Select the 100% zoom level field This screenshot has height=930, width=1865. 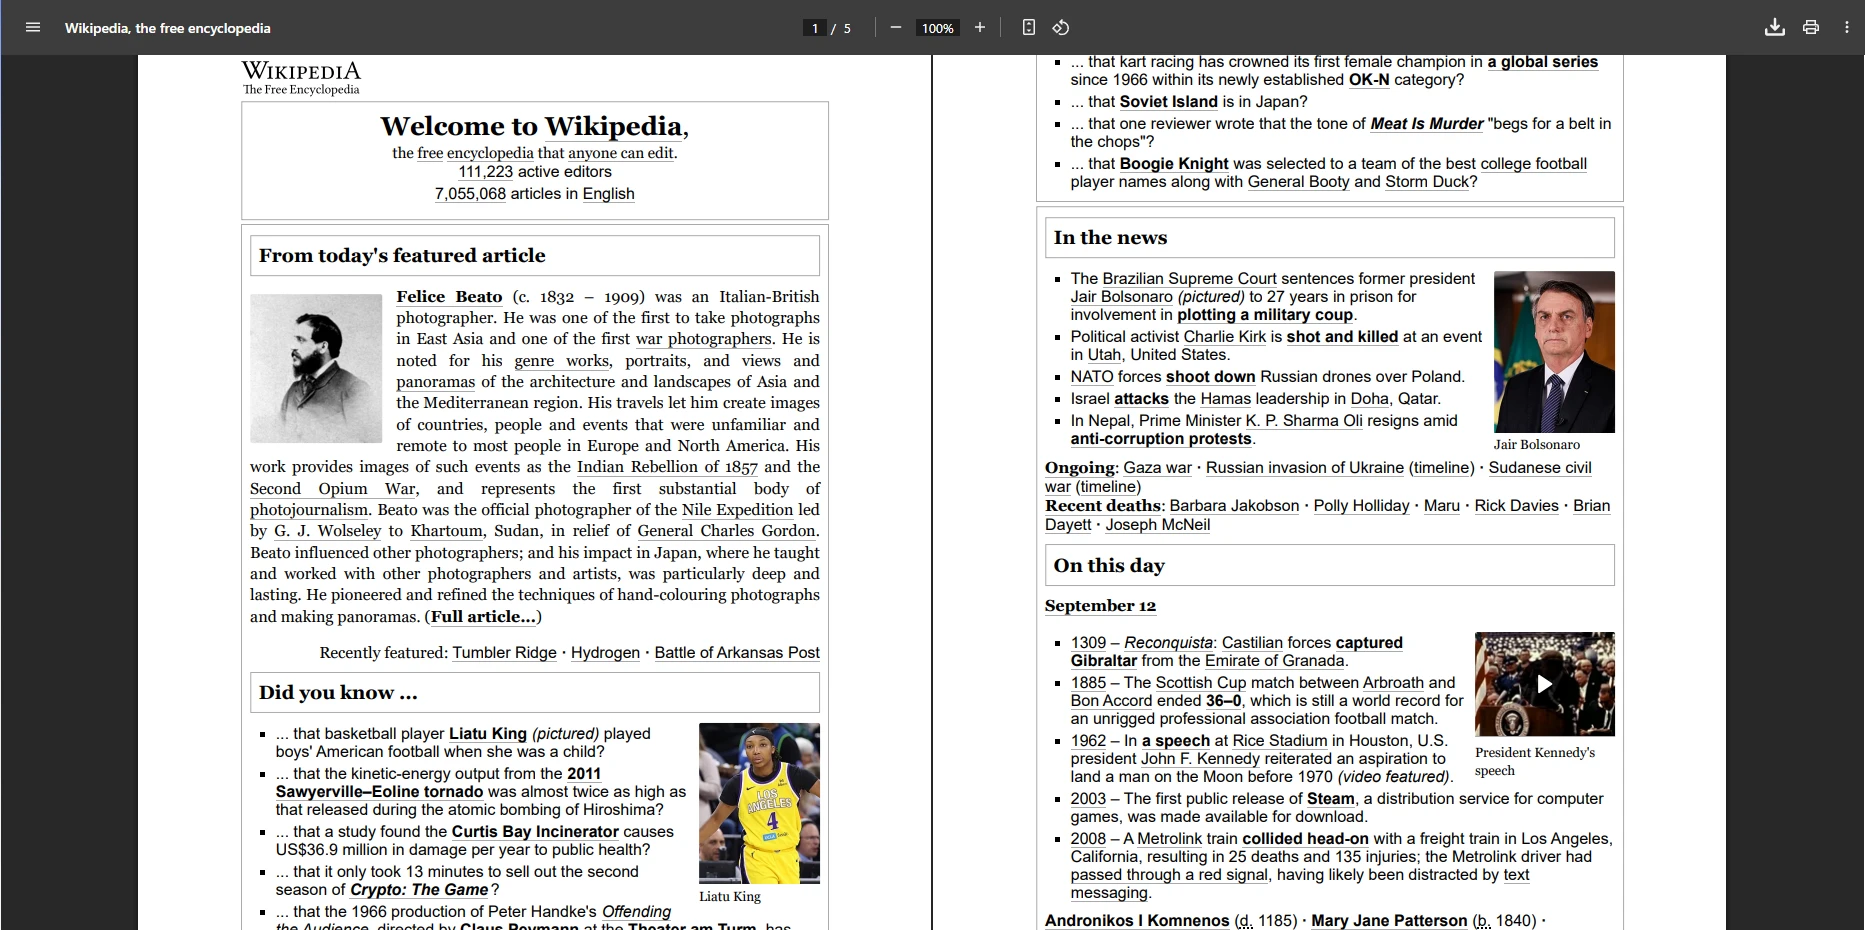click(x=937, y=28)
